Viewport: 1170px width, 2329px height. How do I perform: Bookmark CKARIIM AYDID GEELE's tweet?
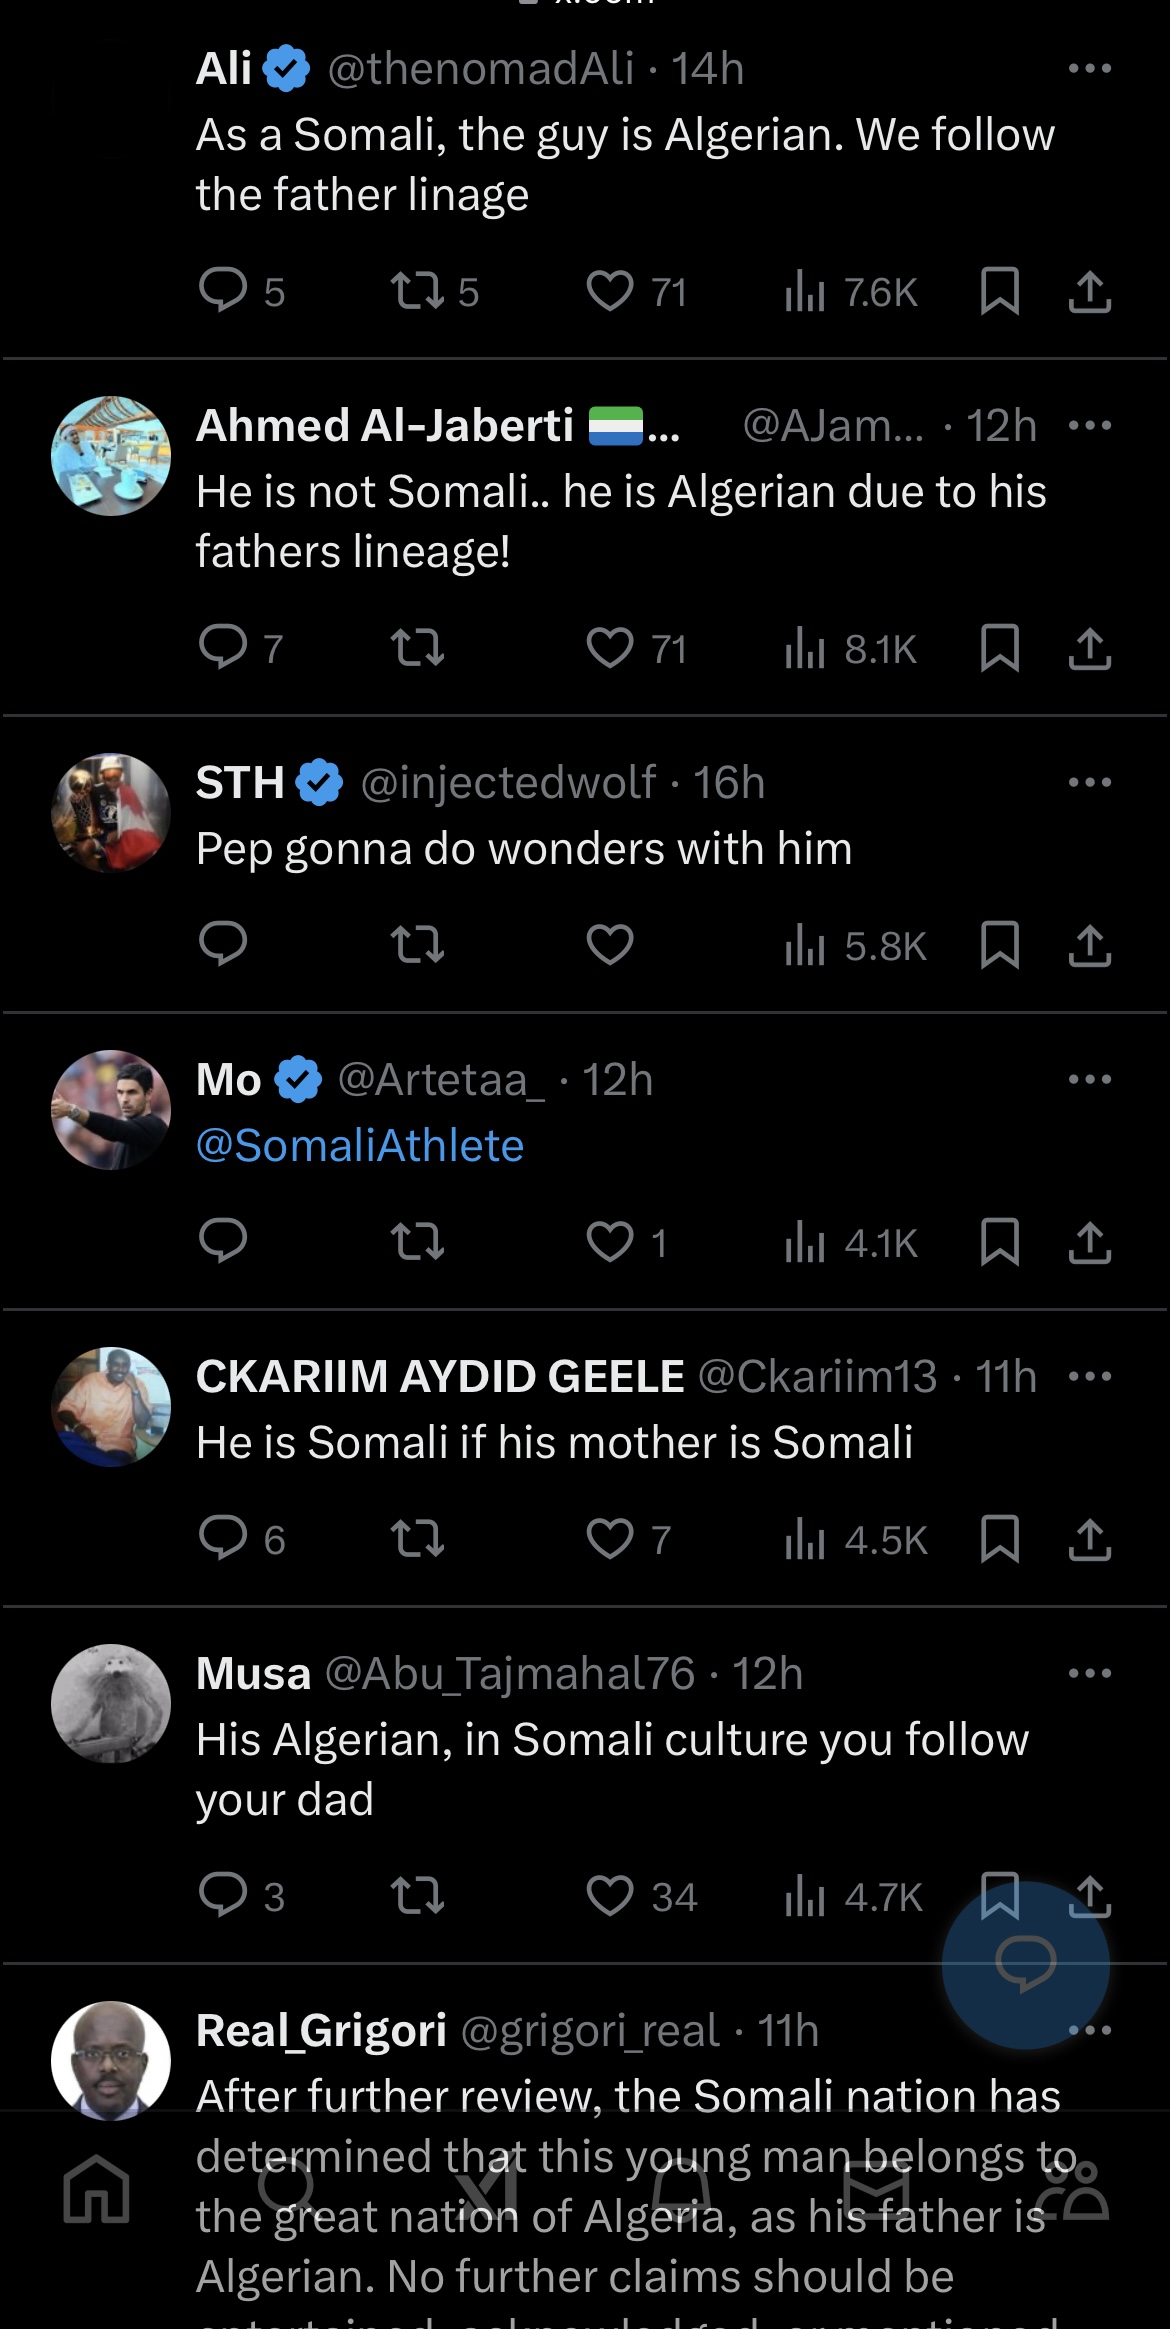(999, 1538)
